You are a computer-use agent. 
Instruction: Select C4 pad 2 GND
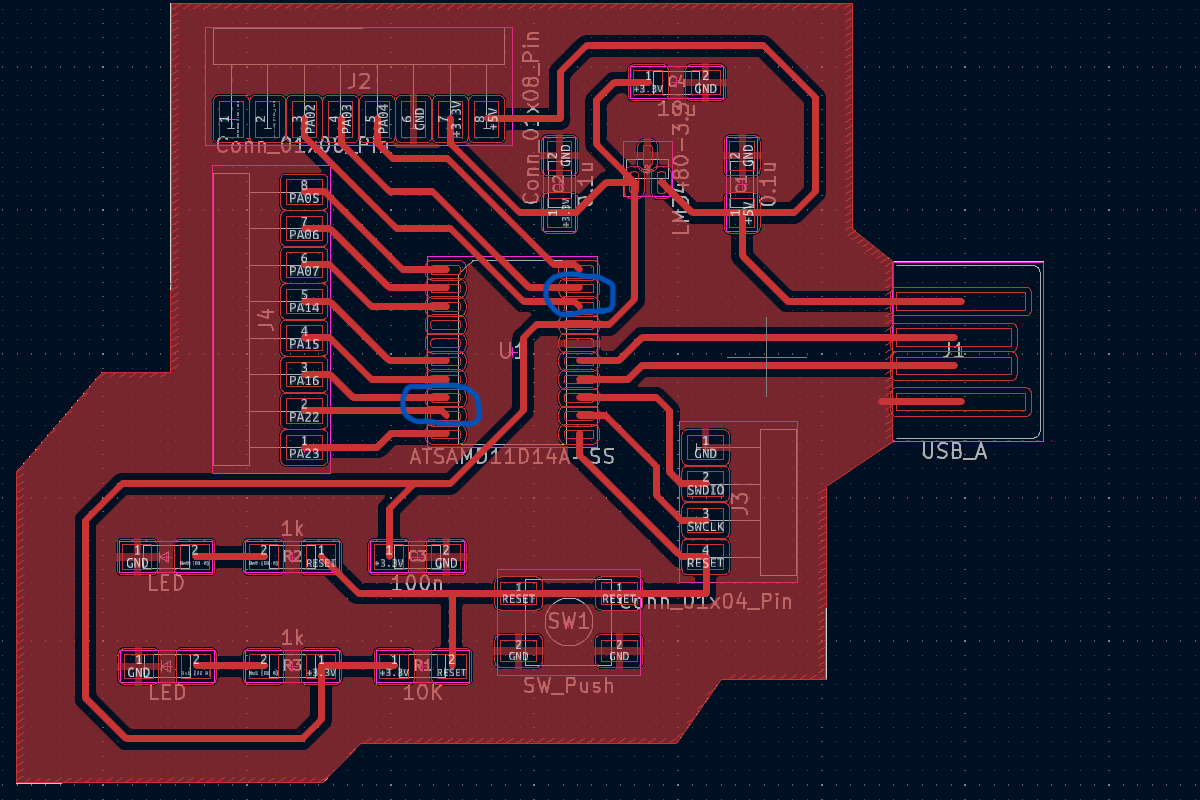[706, 83]
